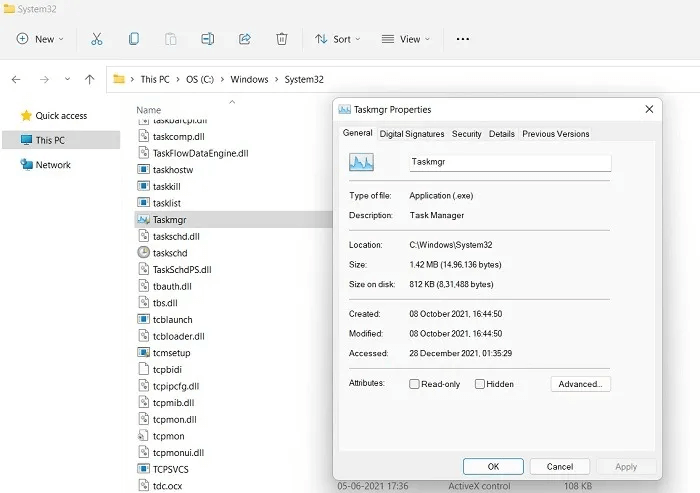Go back using the back arrow
This screenshot has height=493, width=700.
click(x=16, y=79)
